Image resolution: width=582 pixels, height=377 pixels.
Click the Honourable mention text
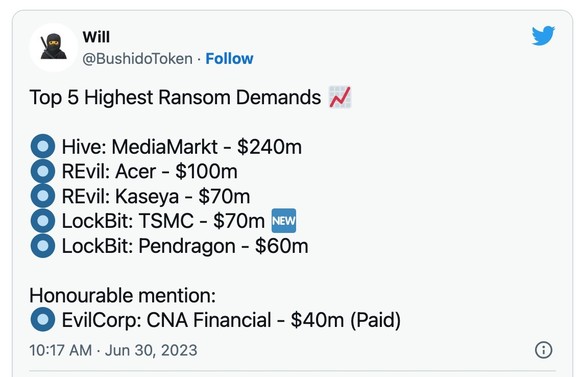tap(122, 296)
